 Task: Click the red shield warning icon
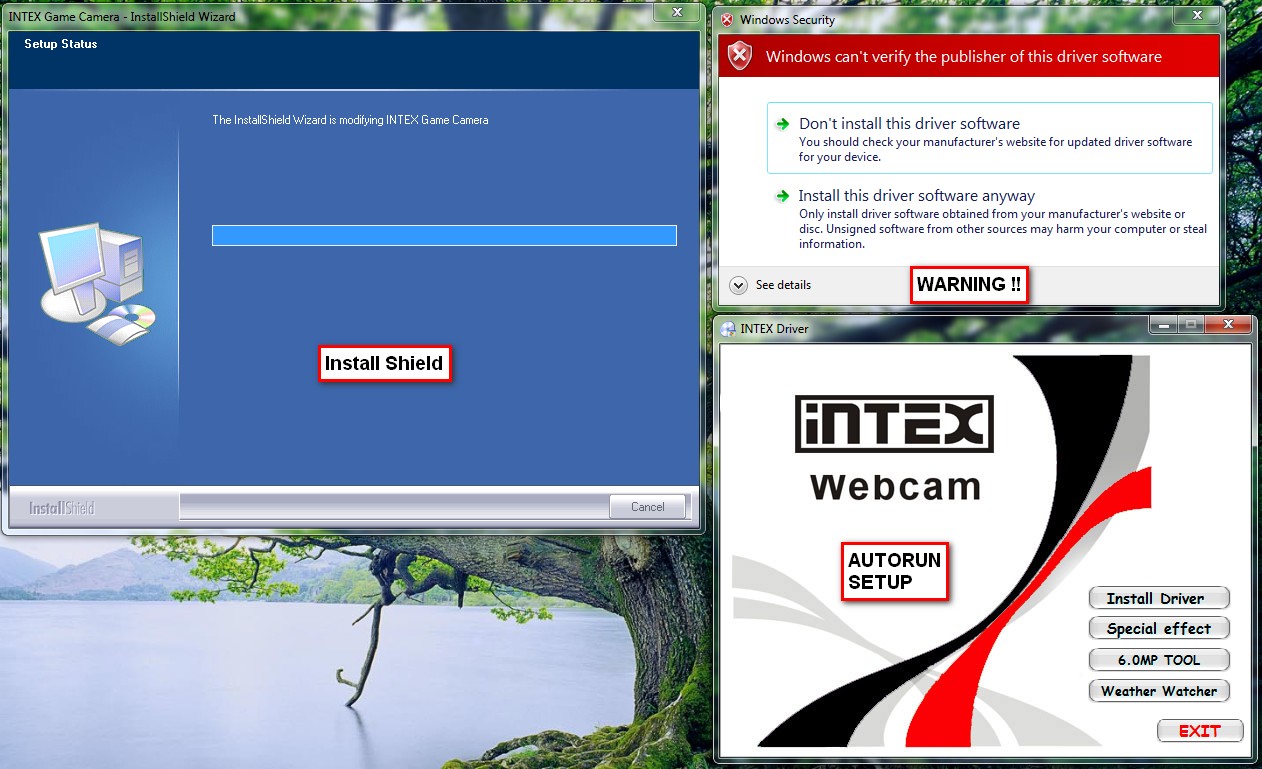739,56
